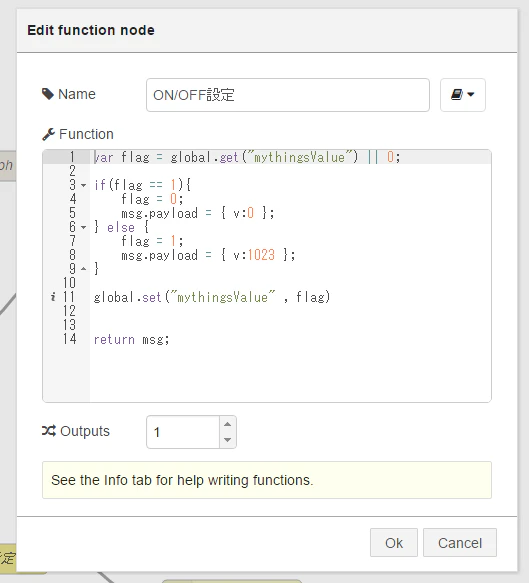Click the 'return msg;' line
This screenshot has width=529, height=583.
[131, 339]
